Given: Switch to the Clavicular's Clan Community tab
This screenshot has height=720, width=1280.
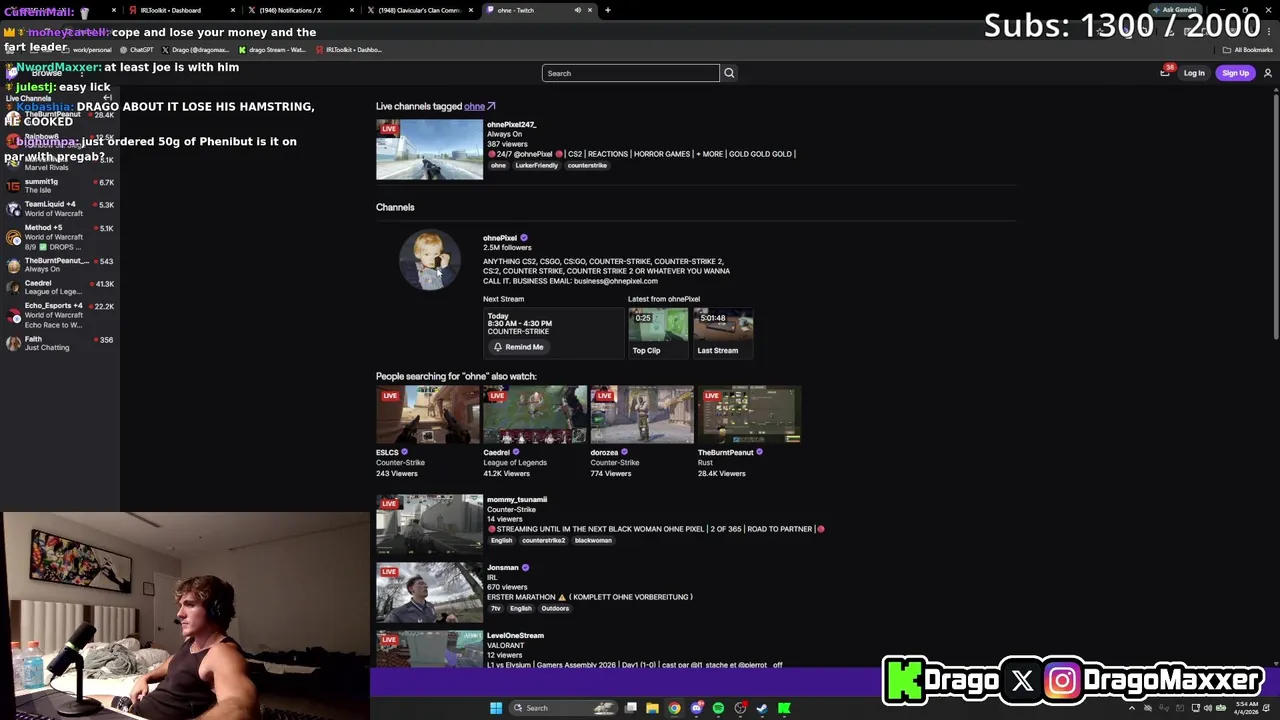Looking at the screenshot, I should pyautogui.click(x=418, y=10).
